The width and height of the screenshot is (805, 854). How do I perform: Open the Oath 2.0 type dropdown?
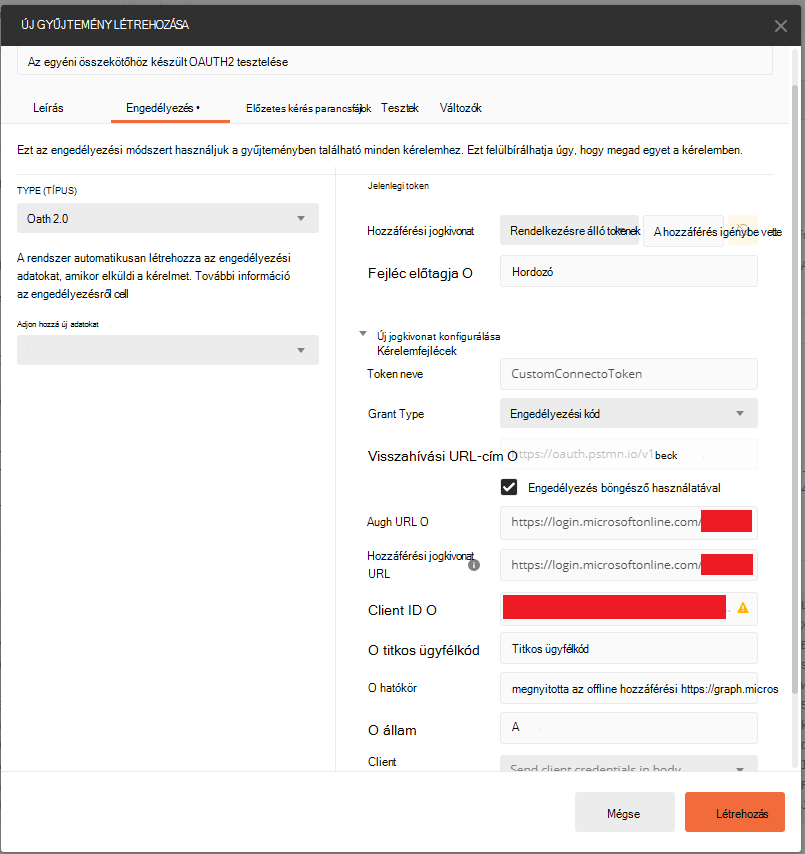(x=168, y=218)
